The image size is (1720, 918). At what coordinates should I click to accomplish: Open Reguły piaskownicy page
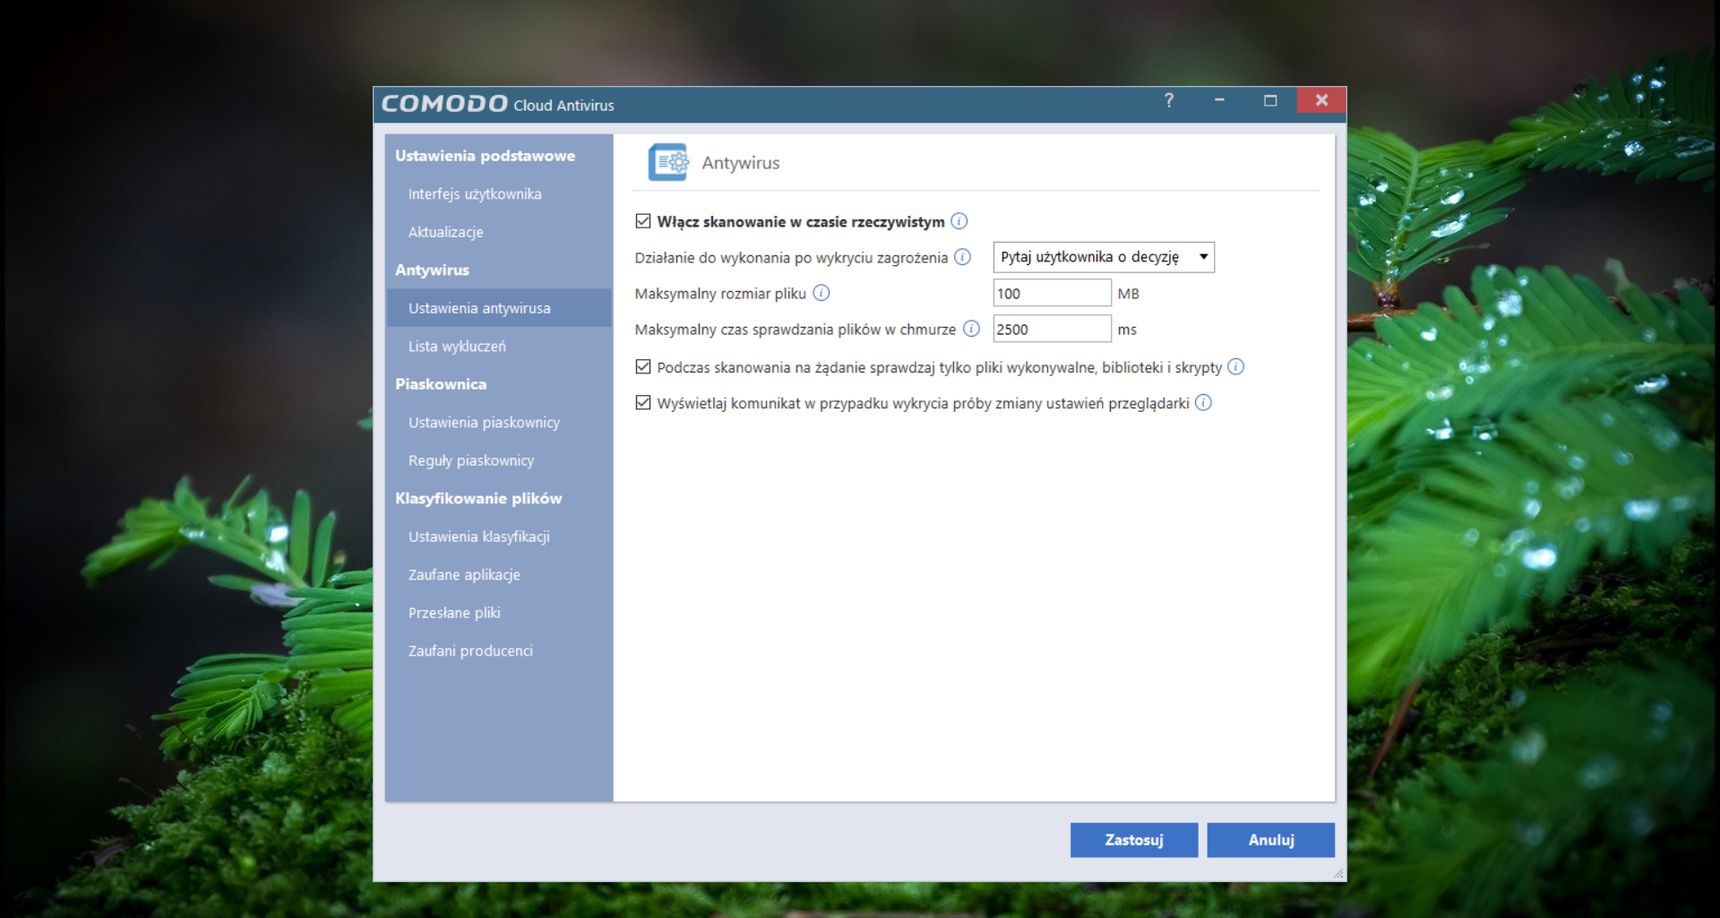coord(471,460)
